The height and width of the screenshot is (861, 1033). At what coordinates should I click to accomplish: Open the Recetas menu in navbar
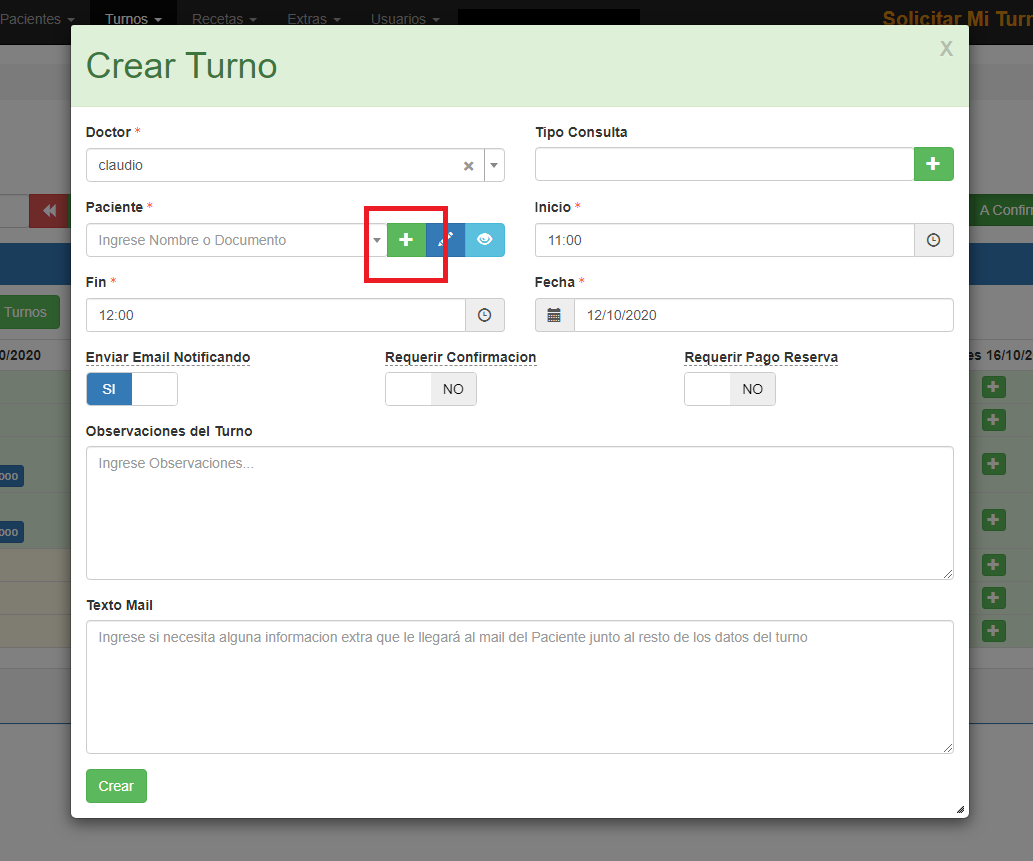224,19
